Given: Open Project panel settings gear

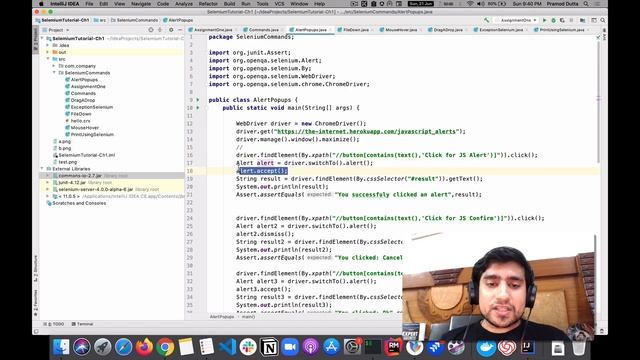Looking at the screenshot, I should (171, 30).
